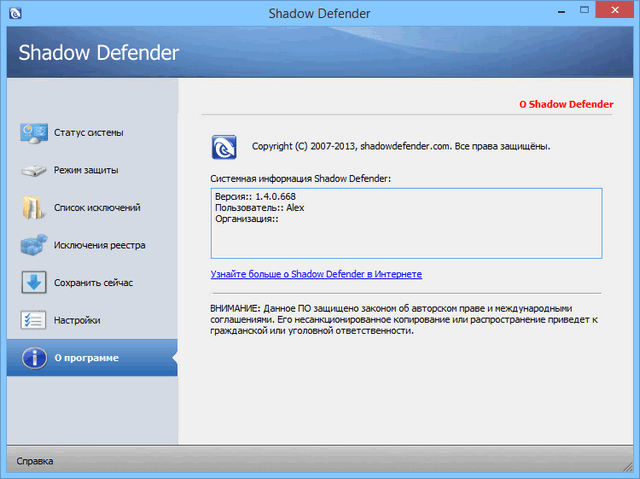Click the Protection Mode drive icon
This screenshot has height=479, width=640.
coord(34,170)
